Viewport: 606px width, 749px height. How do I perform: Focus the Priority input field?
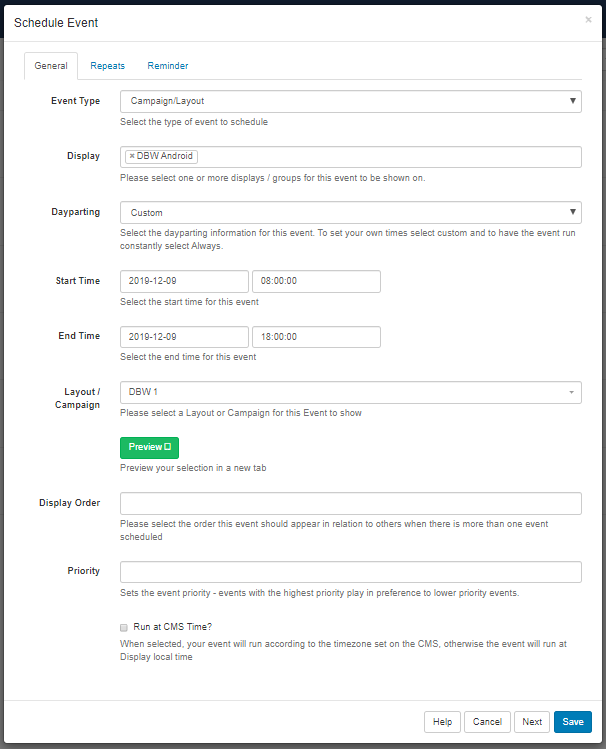pos(351,572)
